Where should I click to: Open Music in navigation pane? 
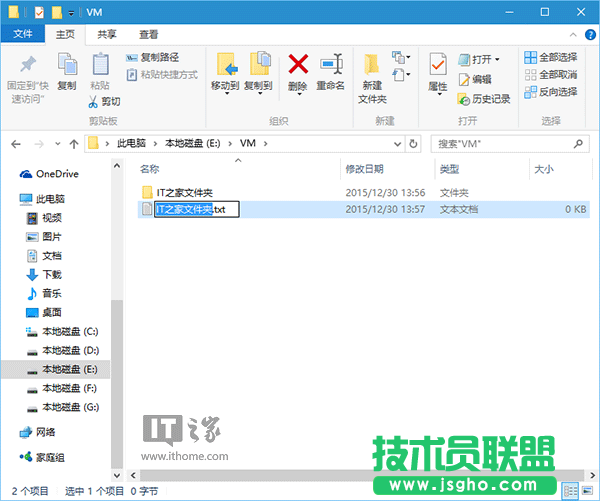[x=44, y=294]
